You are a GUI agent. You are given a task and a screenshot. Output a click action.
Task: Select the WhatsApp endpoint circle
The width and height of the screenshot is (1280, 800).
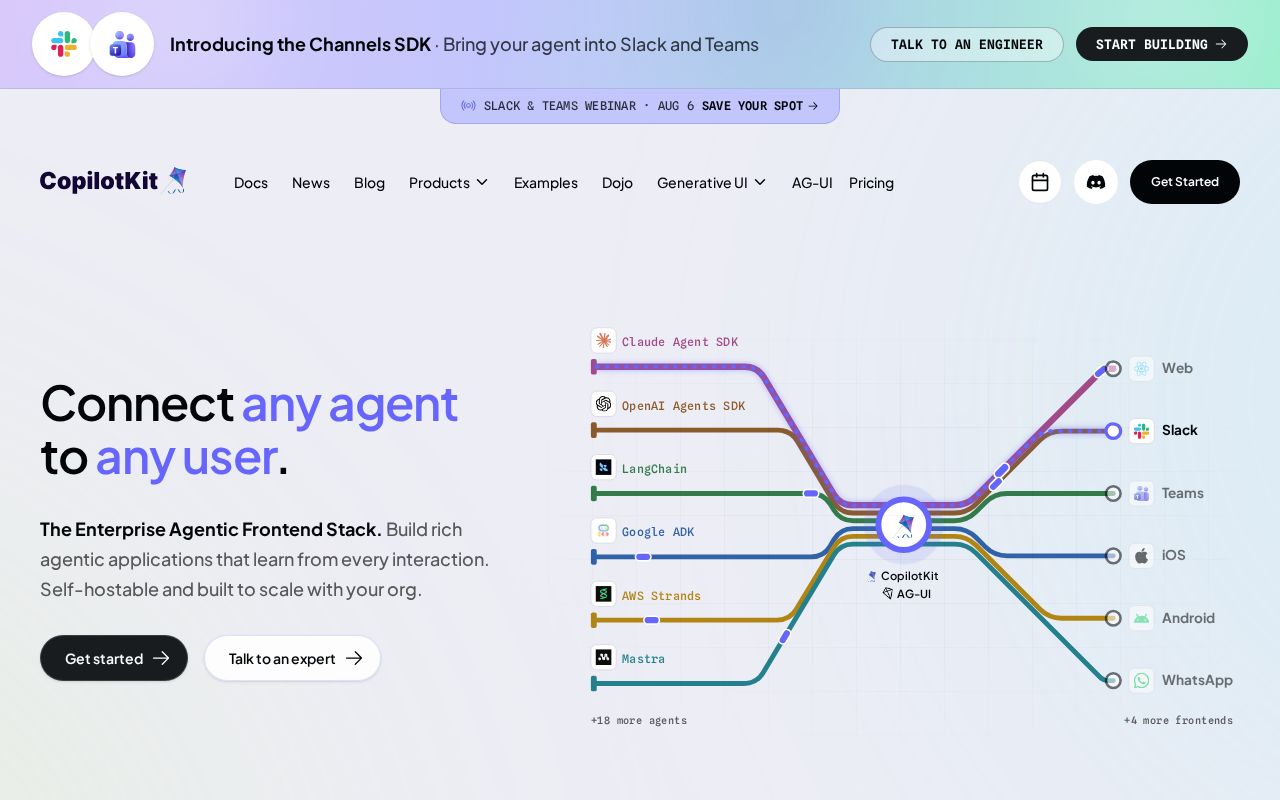pos(1113,681)
